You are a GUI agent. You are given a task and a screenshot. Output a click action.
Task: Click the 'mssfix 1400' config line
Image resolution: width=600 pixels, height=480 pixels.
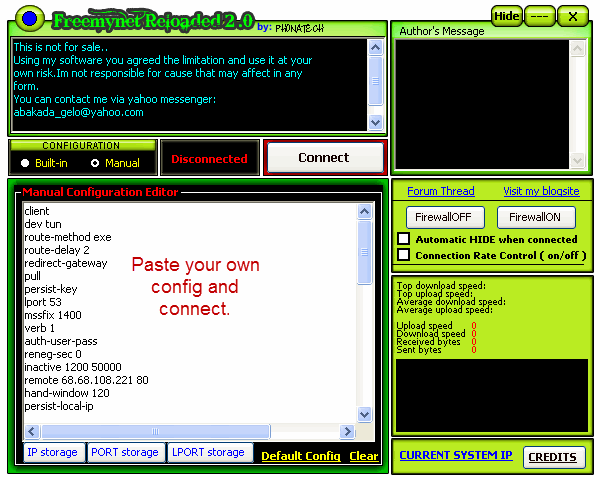(53, 315)
